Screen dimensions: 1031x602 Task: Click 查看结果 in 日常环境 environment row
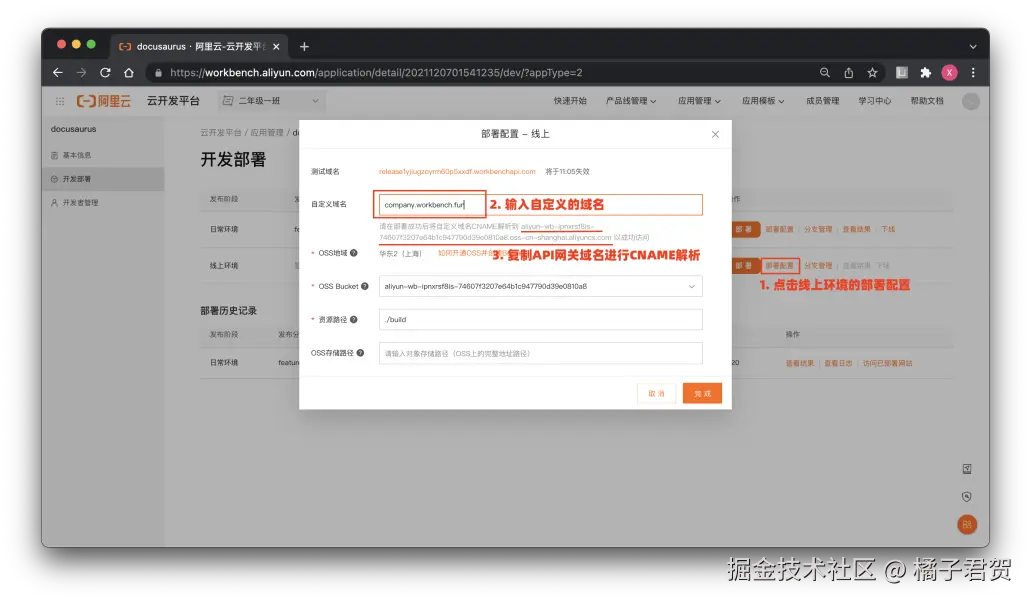tap(856, 229)
